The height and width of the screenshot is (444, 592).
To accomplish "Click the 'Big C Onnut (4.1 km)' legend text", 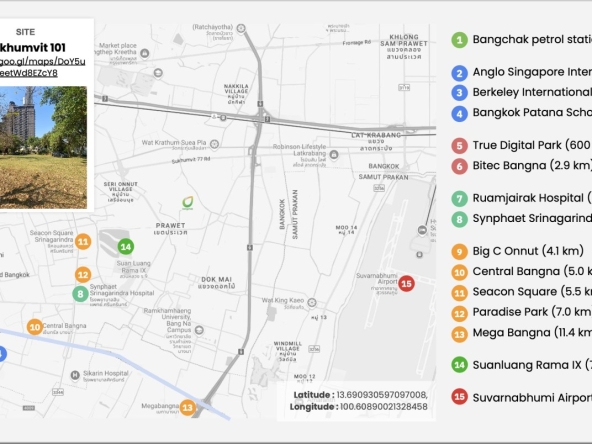I will click(528, 251).
